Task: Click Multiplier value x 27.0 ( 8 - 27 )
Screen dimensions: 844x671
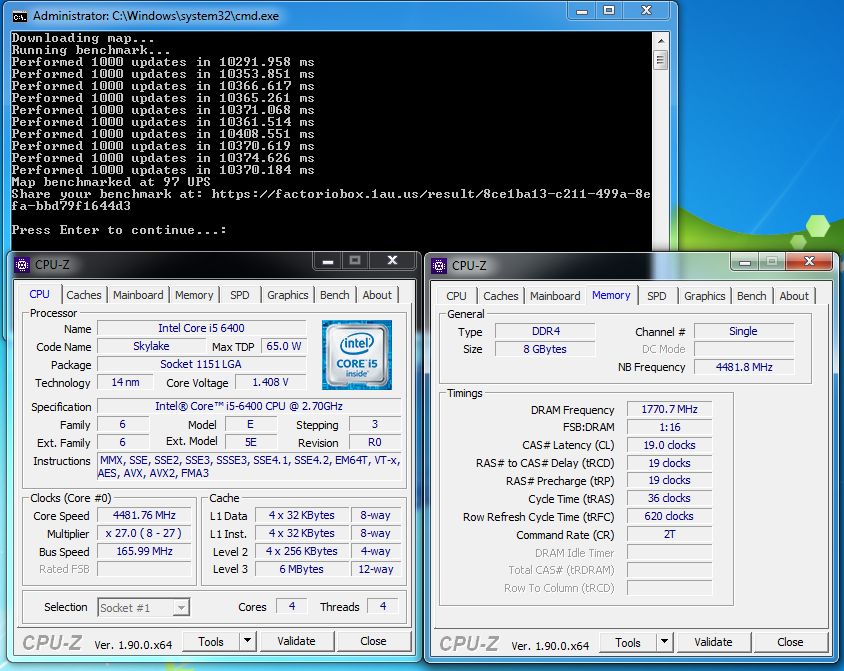Action: click(x=144, y=533)
